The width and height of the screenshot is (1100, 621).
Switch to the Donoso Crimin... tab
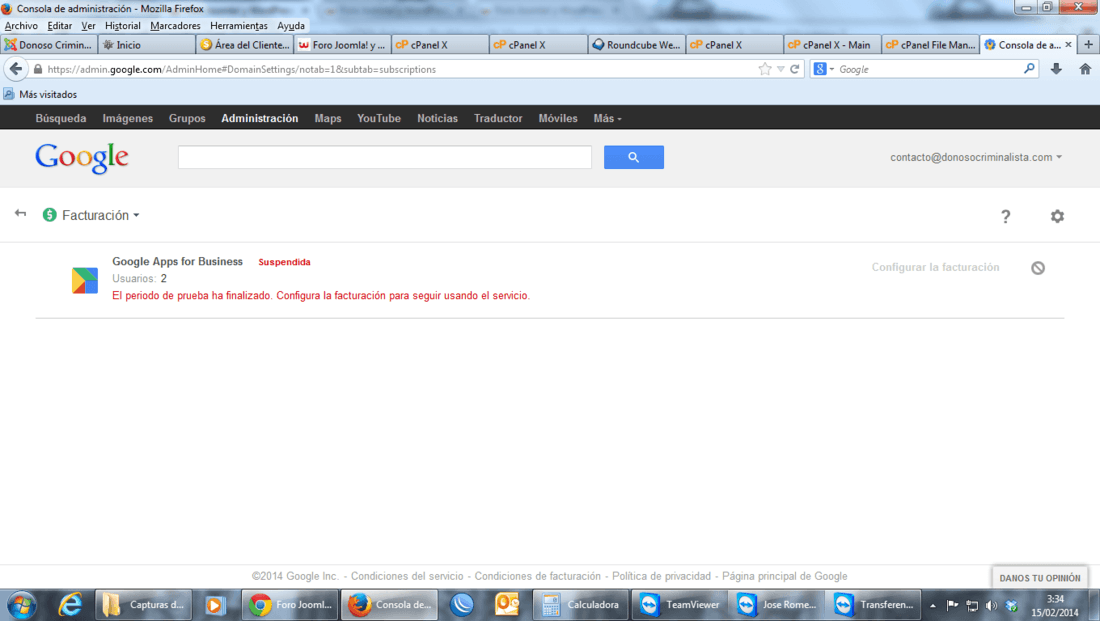tap(48, 44)
